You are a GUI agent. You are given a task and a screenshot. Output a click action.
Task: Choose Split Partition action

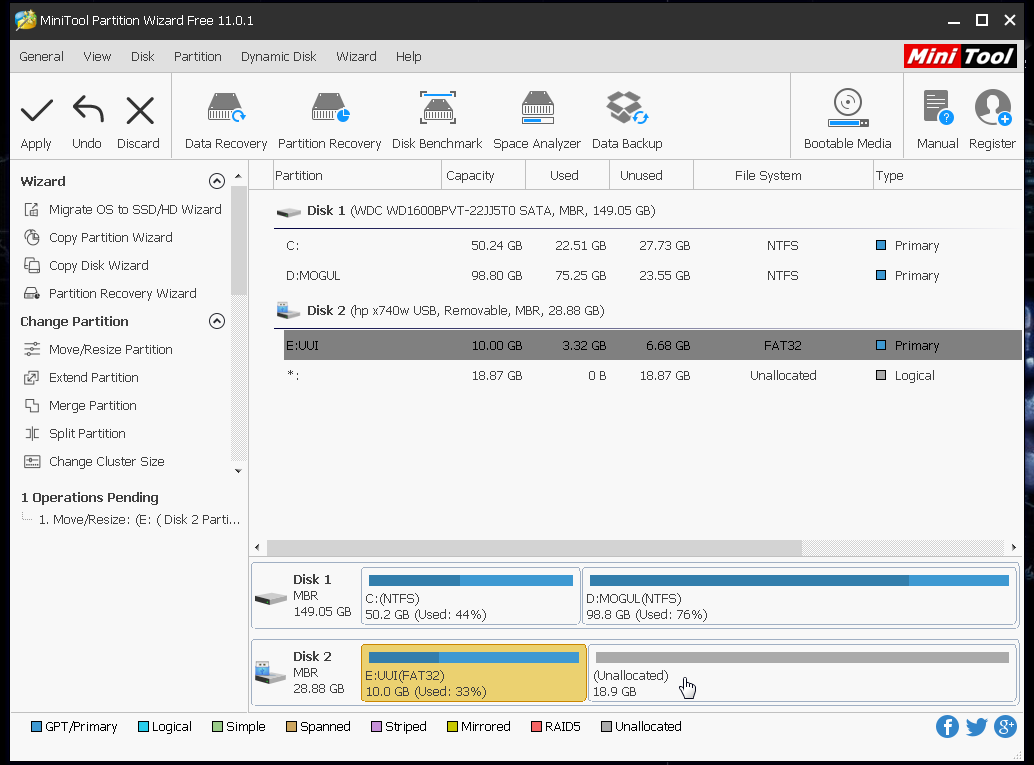click(75, 433)
